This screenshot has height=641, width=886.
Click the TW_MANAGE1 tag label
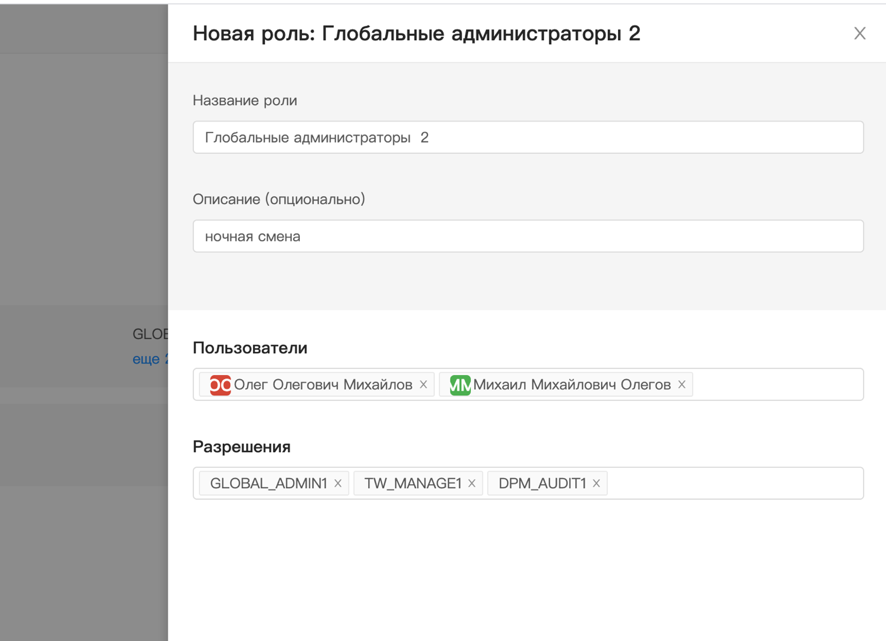pos(412,484)
